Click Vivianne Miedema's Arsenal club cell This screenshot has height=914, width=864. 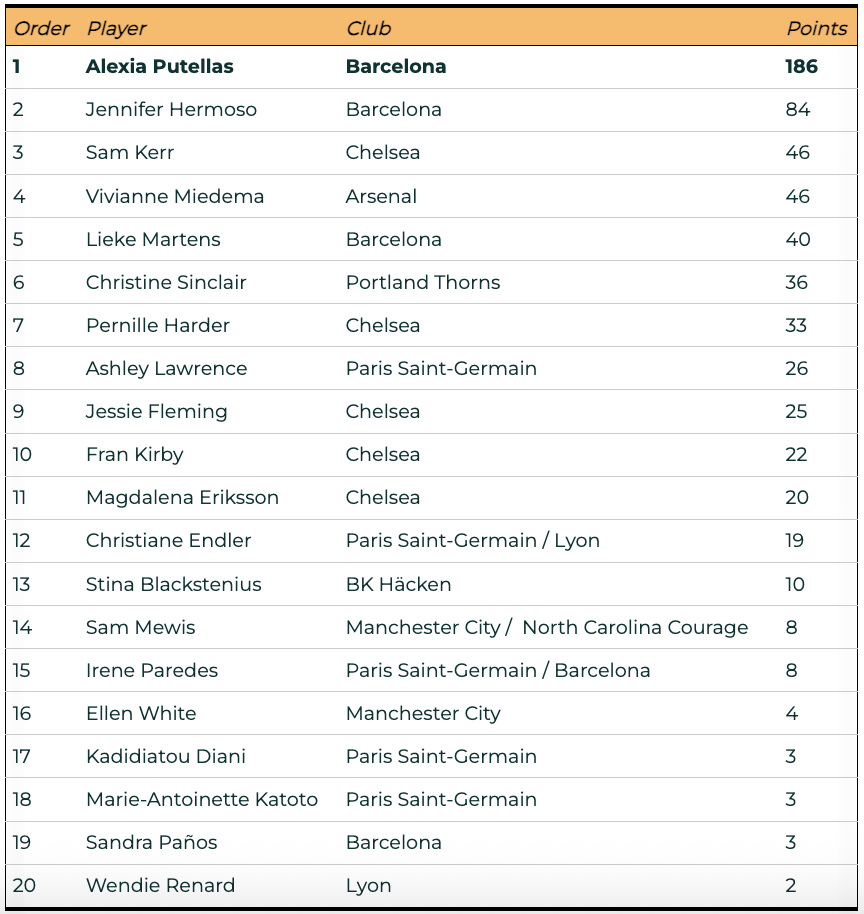click(381, 196)
